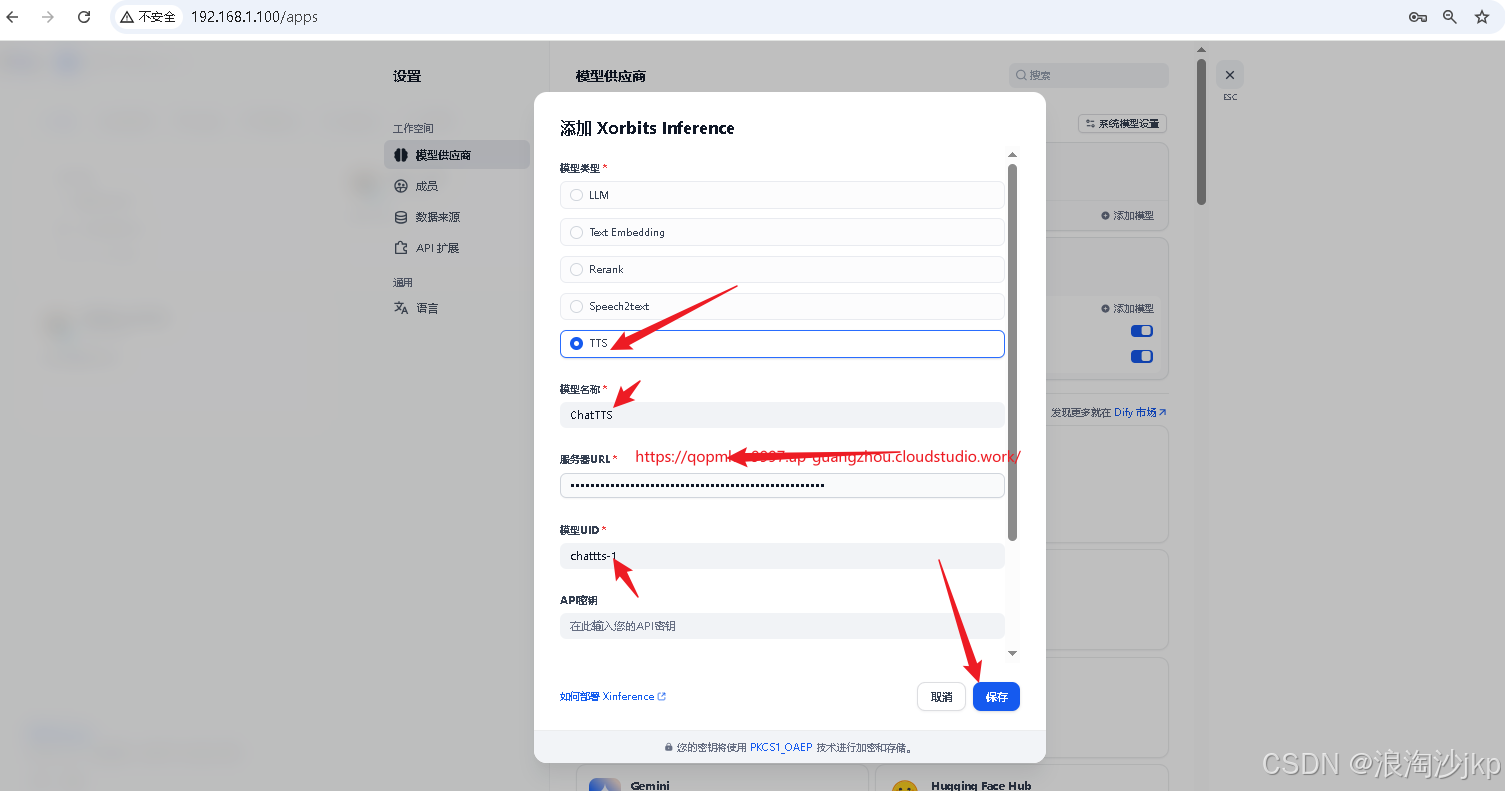Open 成员 in the settings sidebar
The height and width of the screenshot is (791, 1505).
pos(457,186)
